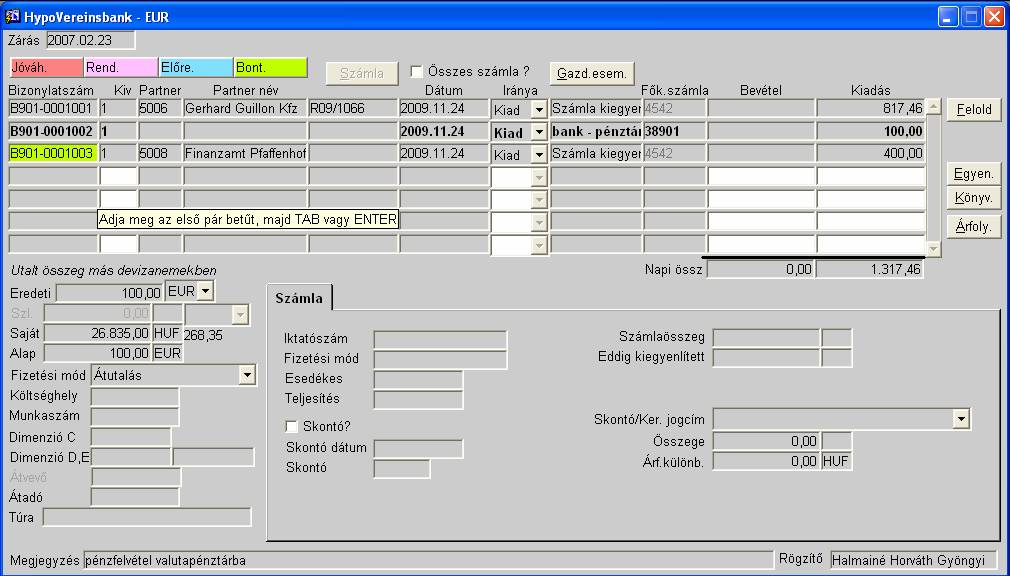Expand the Eredeti EUR currency dropdown

click(205, 291)
